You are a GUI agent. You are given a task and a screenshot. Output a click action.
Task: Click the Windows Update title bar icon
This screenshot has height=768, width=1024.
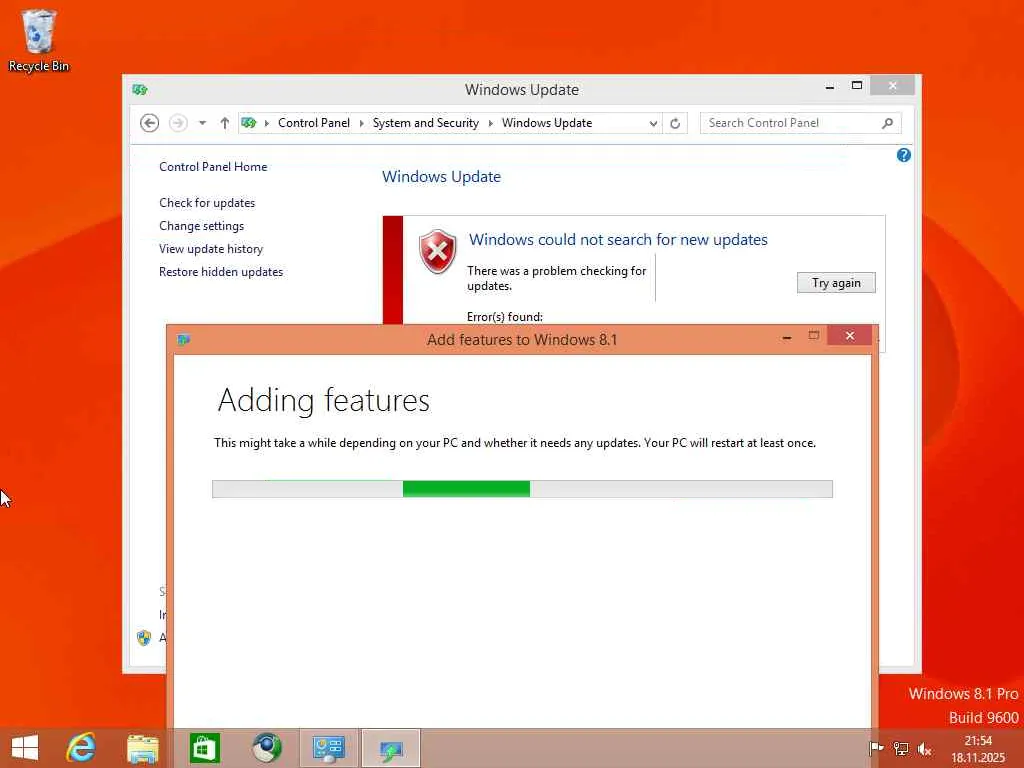coord(140,89)
